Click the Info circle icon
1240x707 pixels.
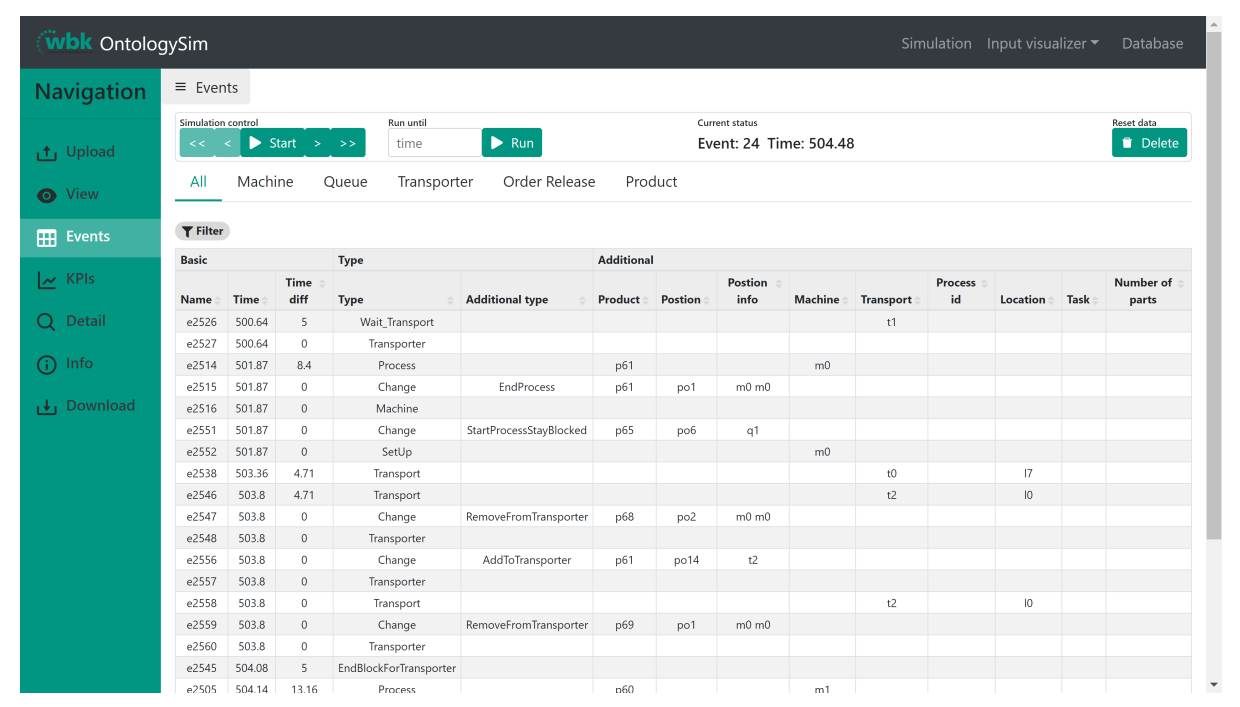pos(47,364)
